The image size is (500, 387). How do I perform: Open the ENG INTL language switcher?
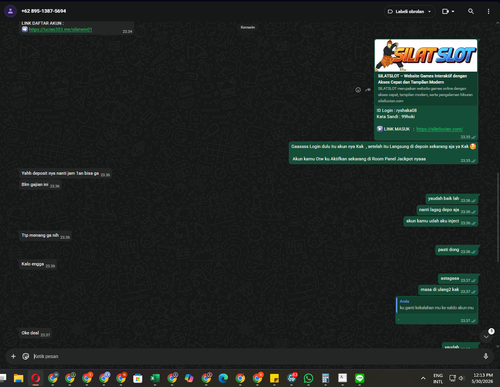pyautogui.click(x=438, y=378)
